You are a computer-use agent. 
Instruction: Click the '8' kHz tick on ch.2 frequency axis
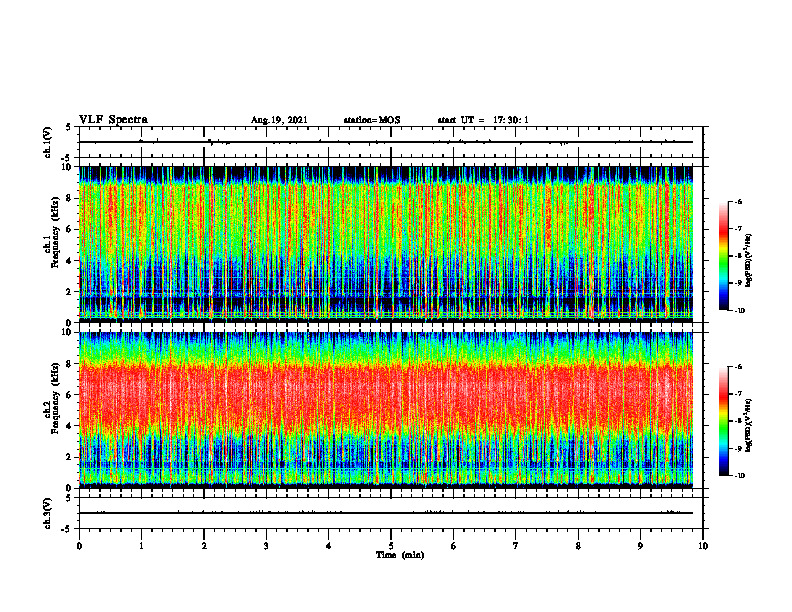[x=70, y=364]
